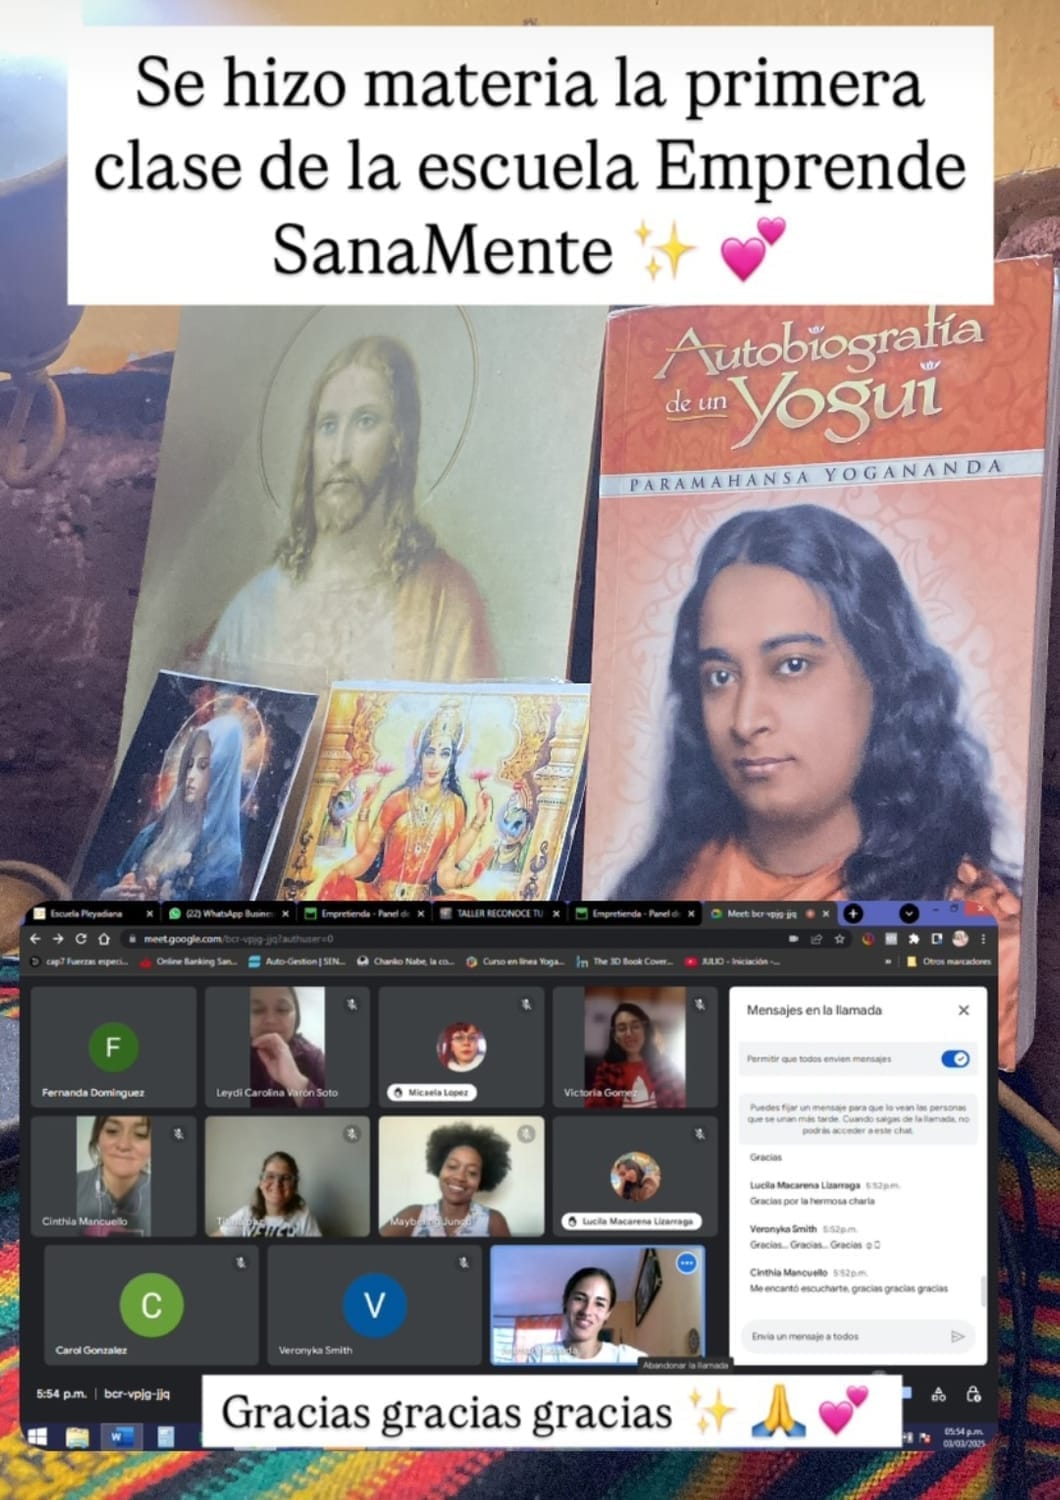
Task: Click the muted mic icon on Leydi's tile
Action: [352, 1005]
